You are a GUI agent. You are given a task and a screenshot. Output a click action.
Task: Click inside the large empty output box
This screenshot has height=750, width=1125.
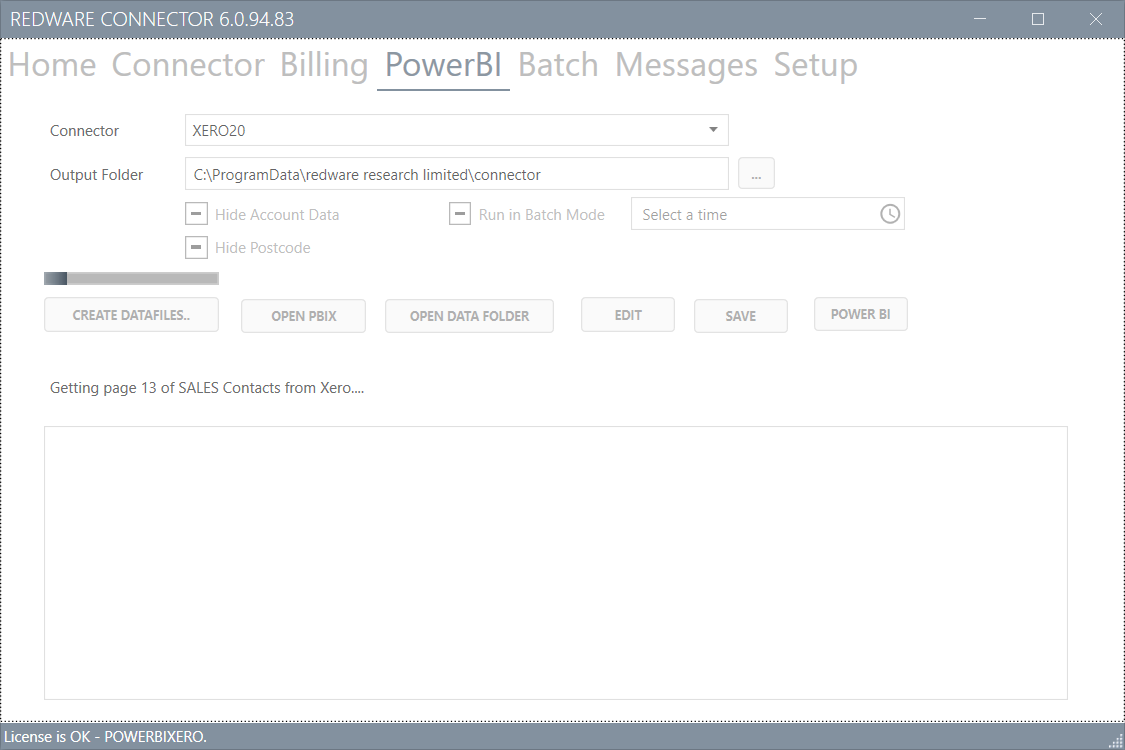coord(556,563)
